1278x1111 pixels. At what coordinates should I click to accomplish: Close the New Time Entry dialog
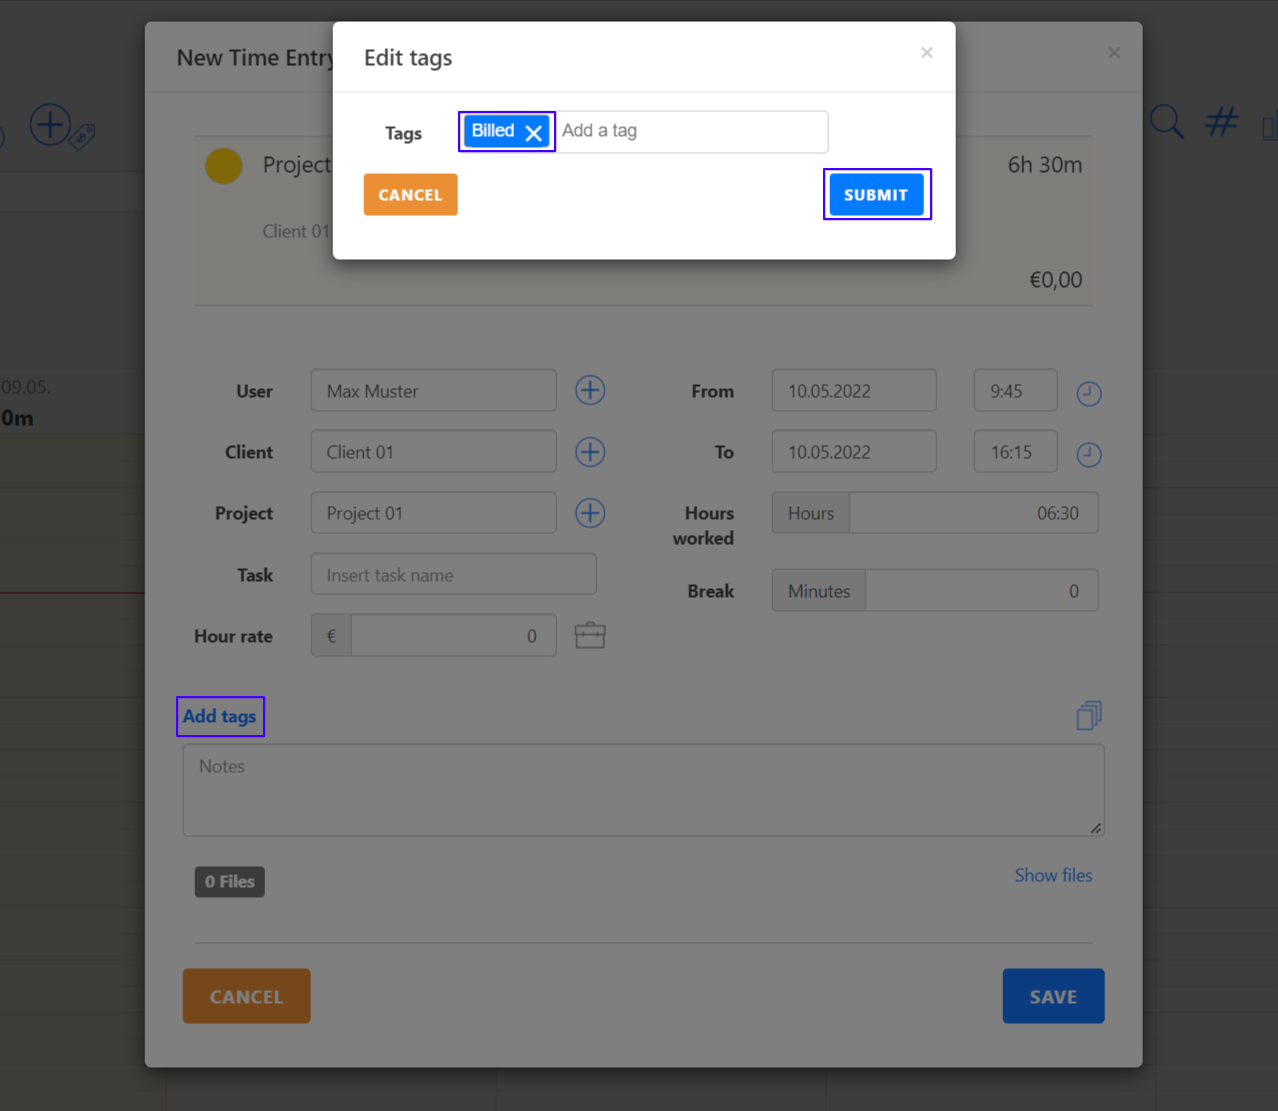[x=1114, y=52]
